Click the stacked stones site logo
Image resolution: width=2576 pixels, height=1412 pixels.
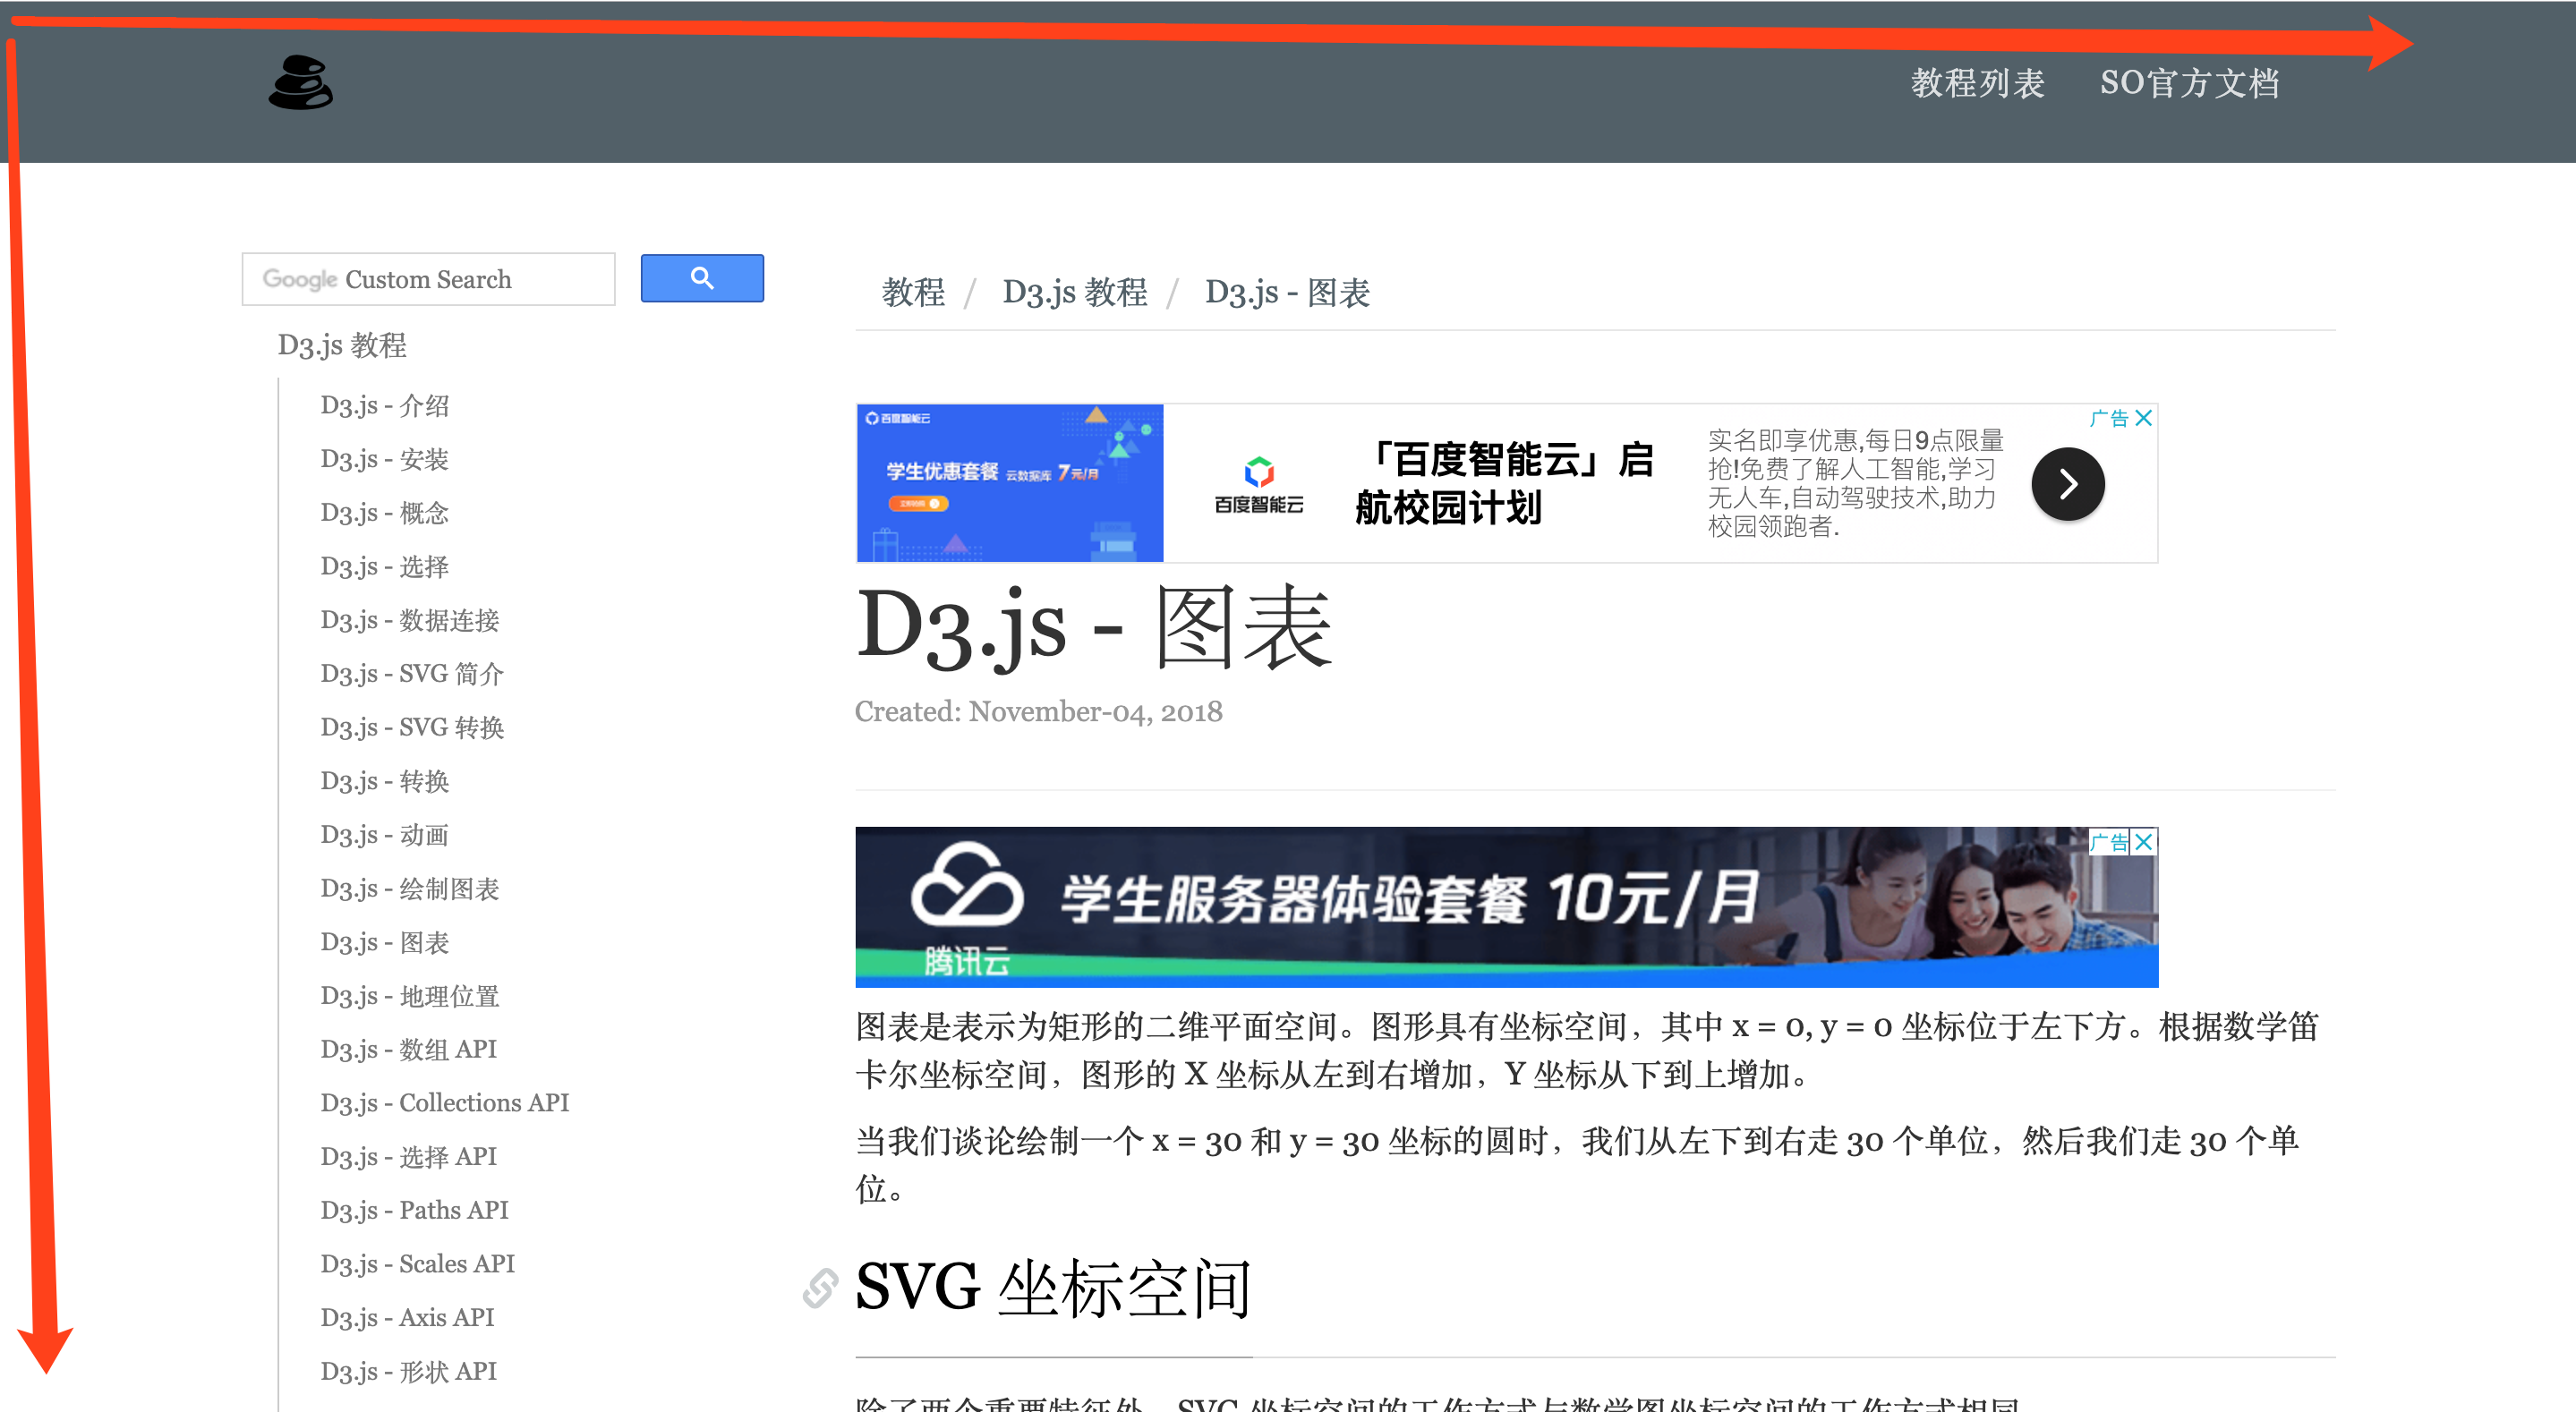(300, 83)
